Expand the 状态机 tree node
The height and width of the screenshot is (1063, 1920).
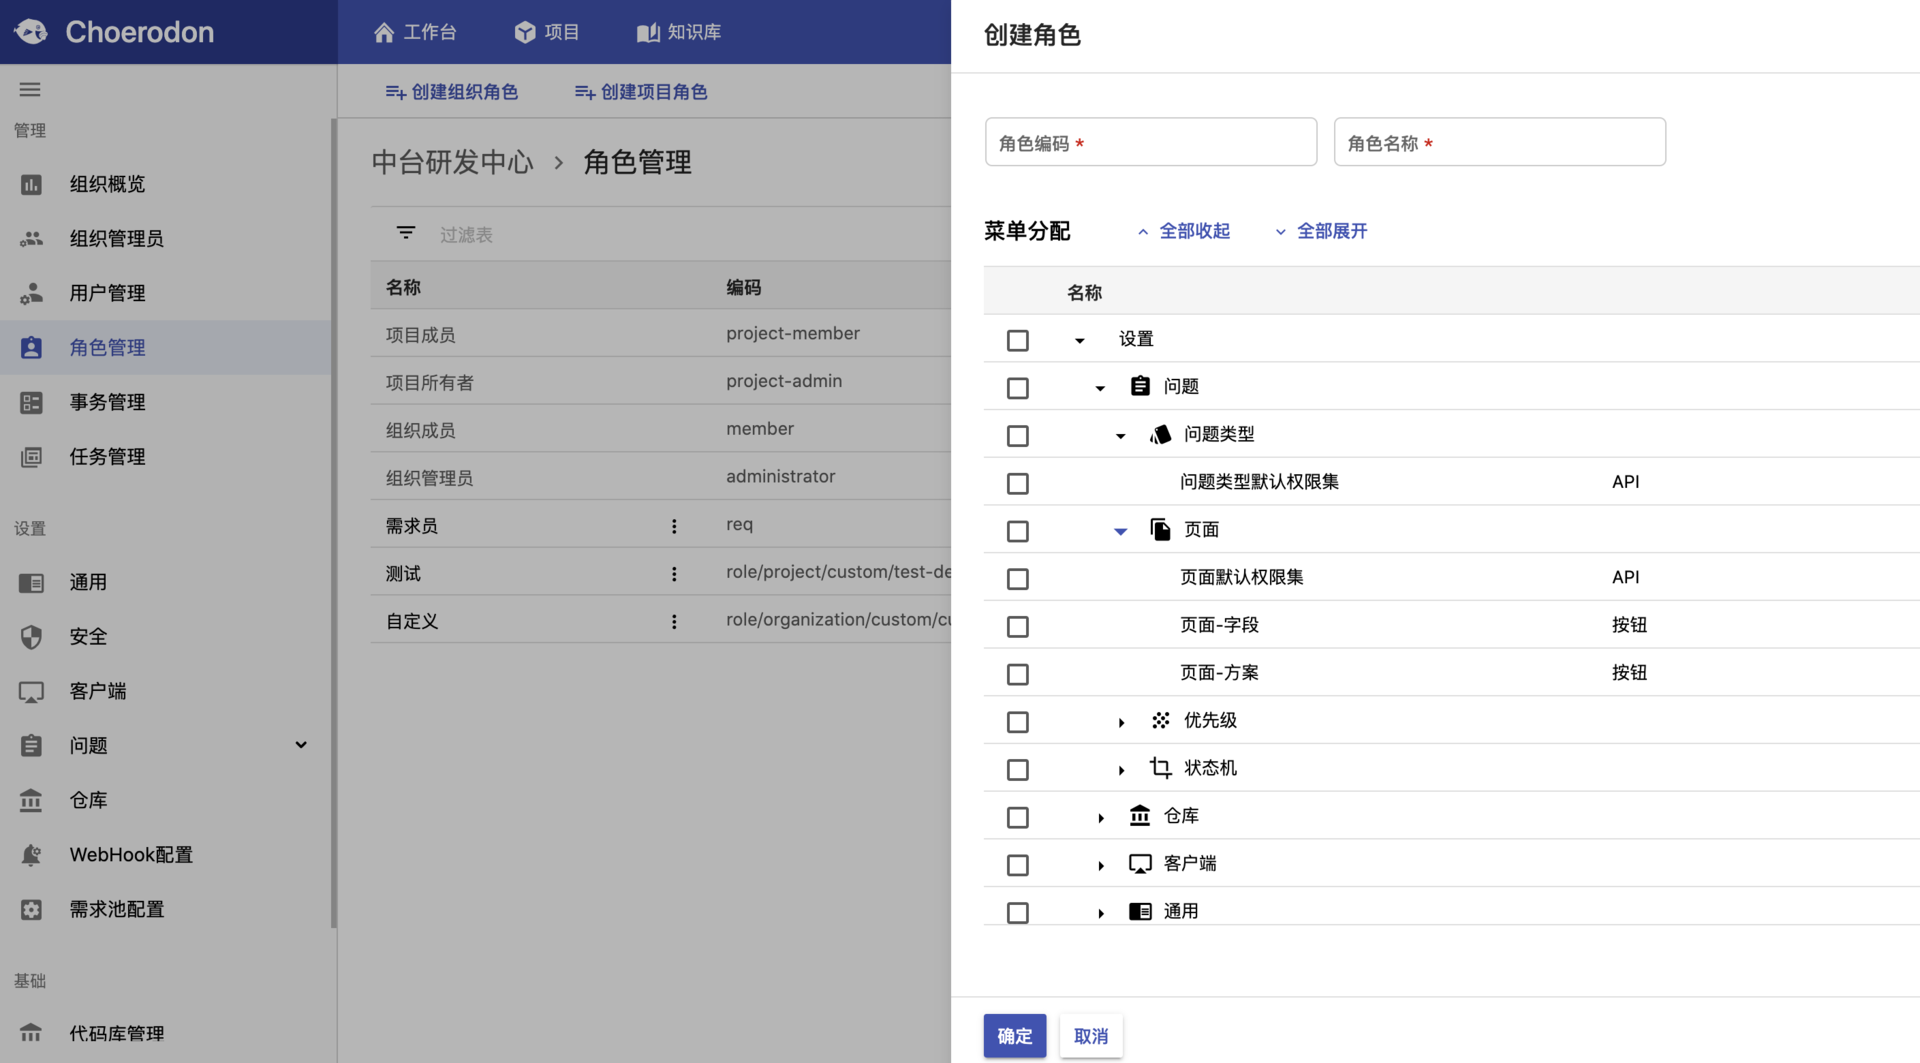[1121, 770]
